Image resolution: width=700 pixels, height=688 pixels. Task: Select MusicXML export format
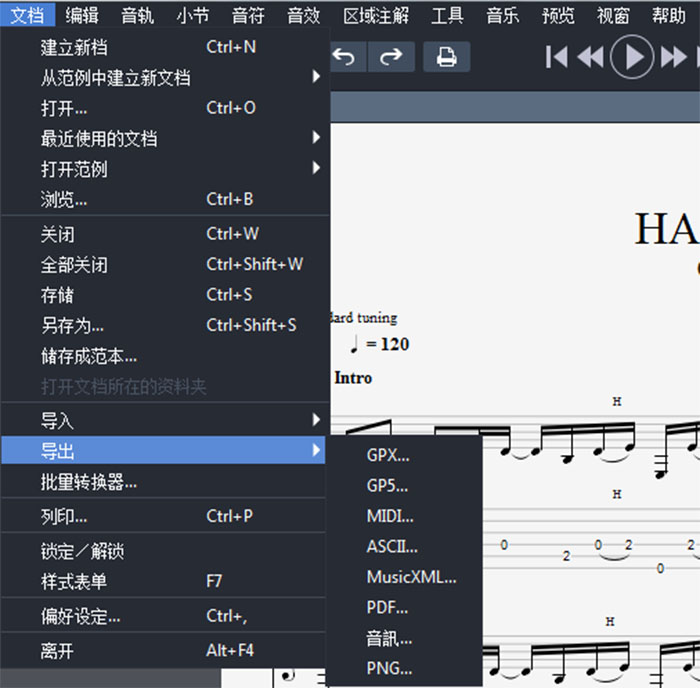(x=411, y=577)
